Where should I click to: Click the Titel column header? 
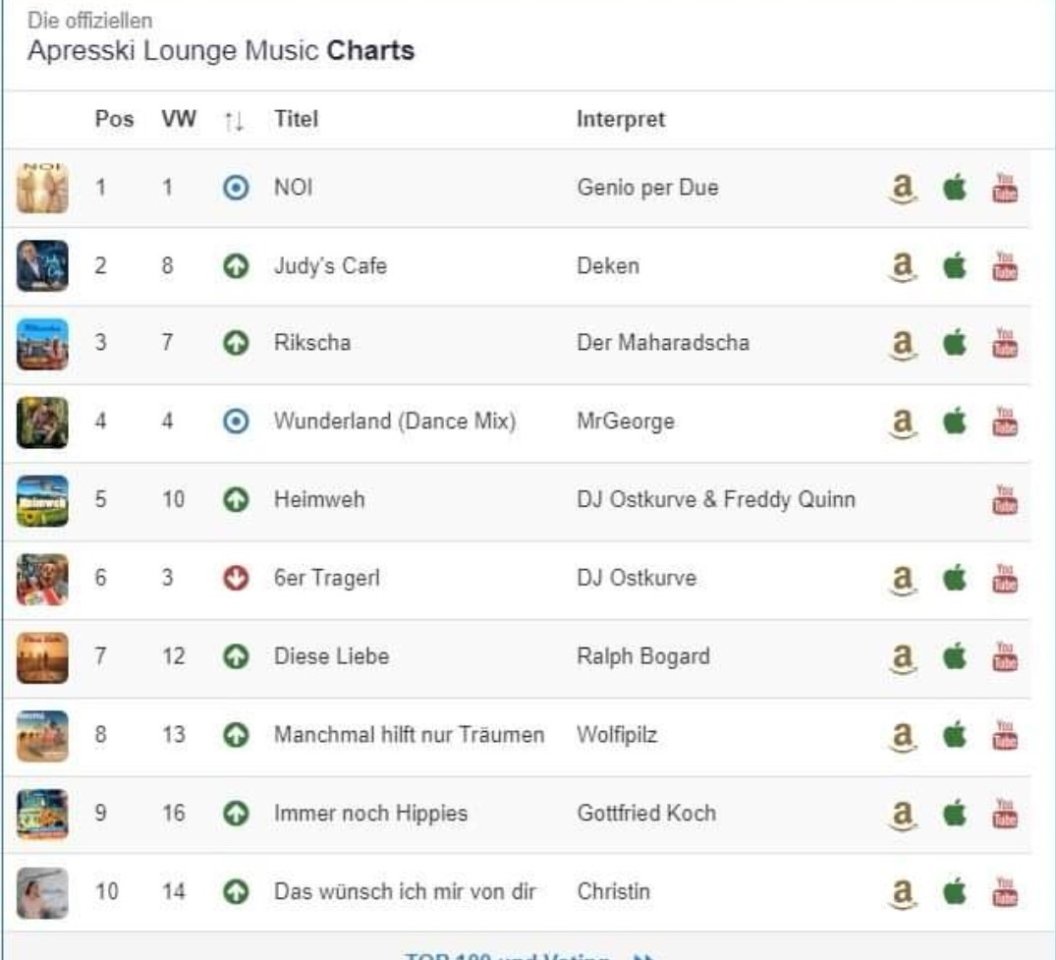coord(296,119)
